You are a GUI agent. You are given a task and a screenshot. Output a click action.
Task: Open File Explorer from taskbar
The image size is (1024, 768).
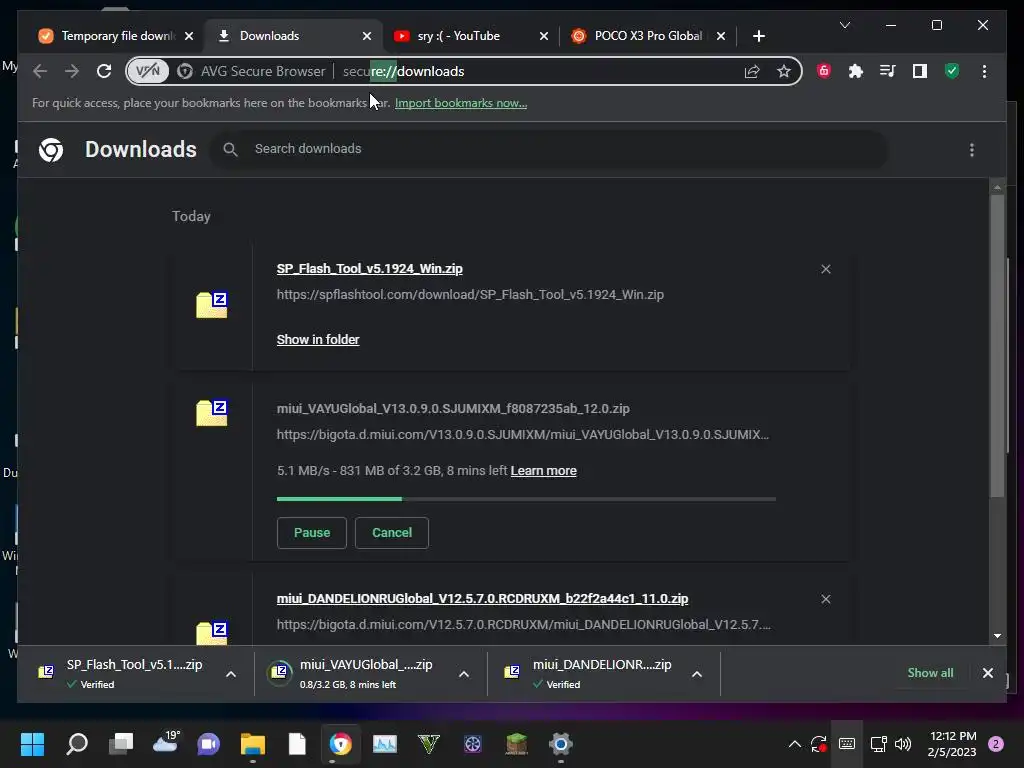pos(253,744)
